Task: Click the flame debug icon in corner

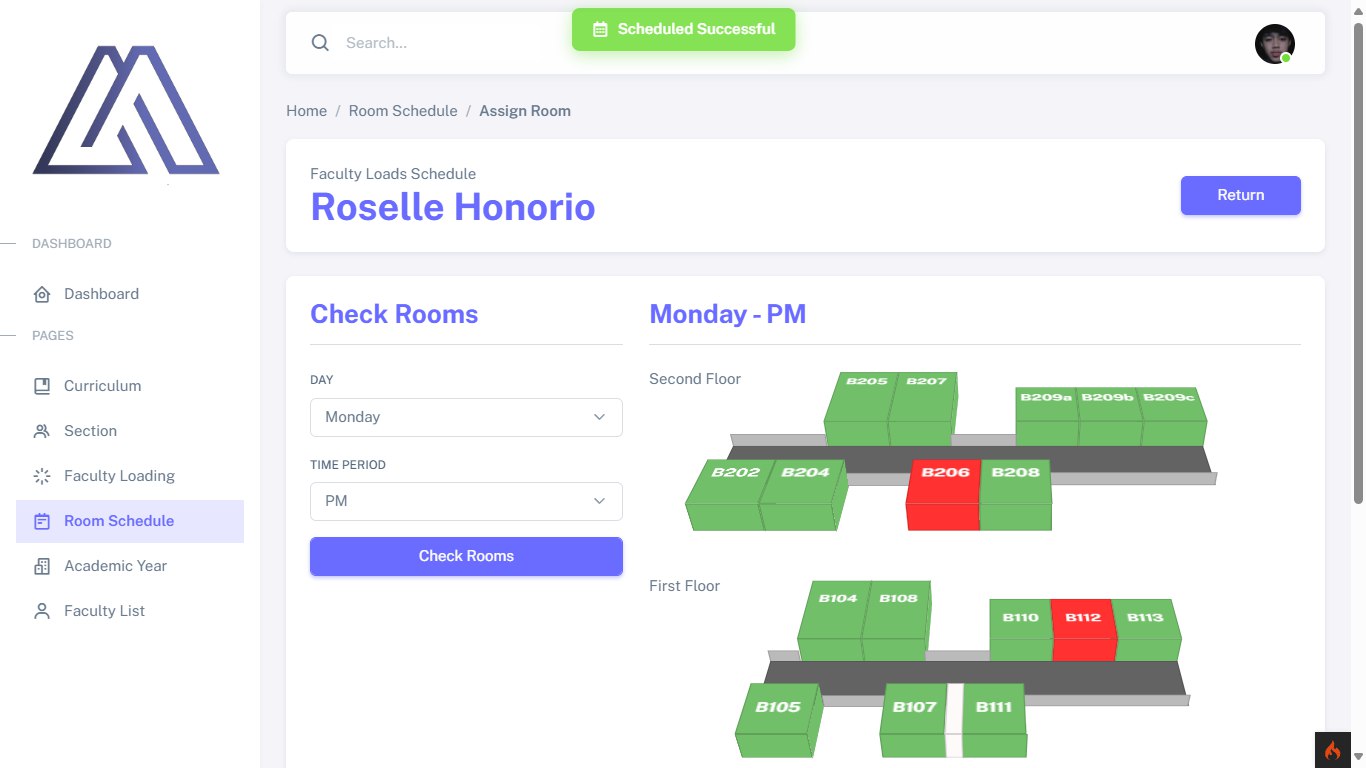Action: click(x=1332, y=750)
